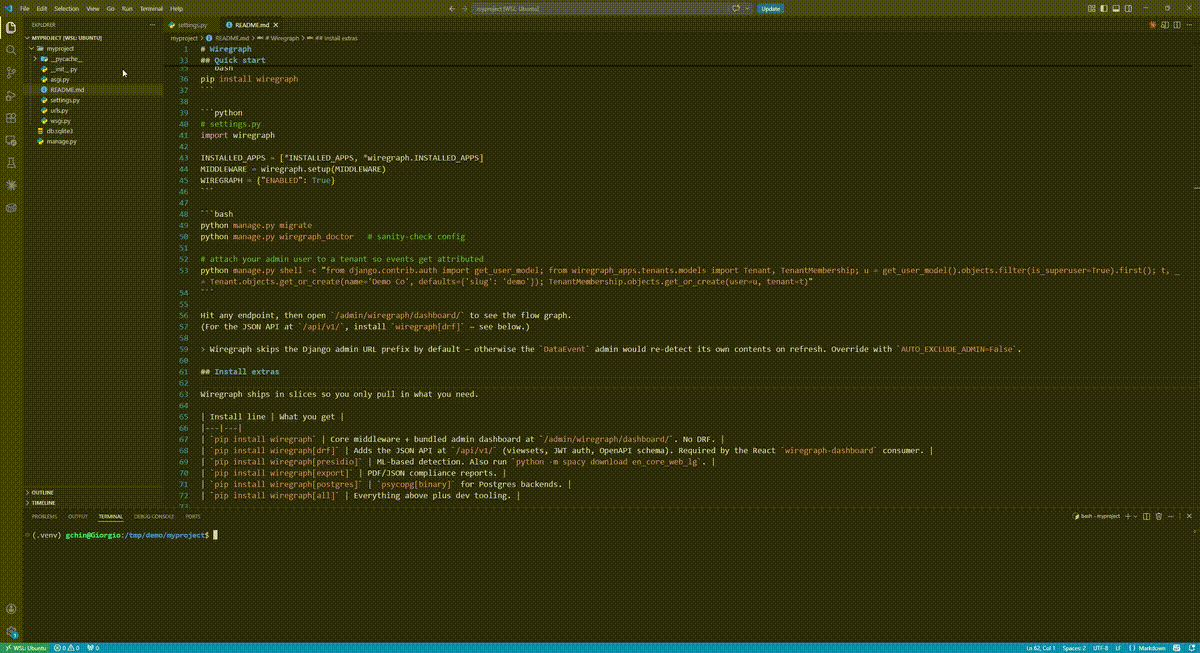Open the Edit menu
Screen dimensions: 1200x653
(x=41, y=8)
